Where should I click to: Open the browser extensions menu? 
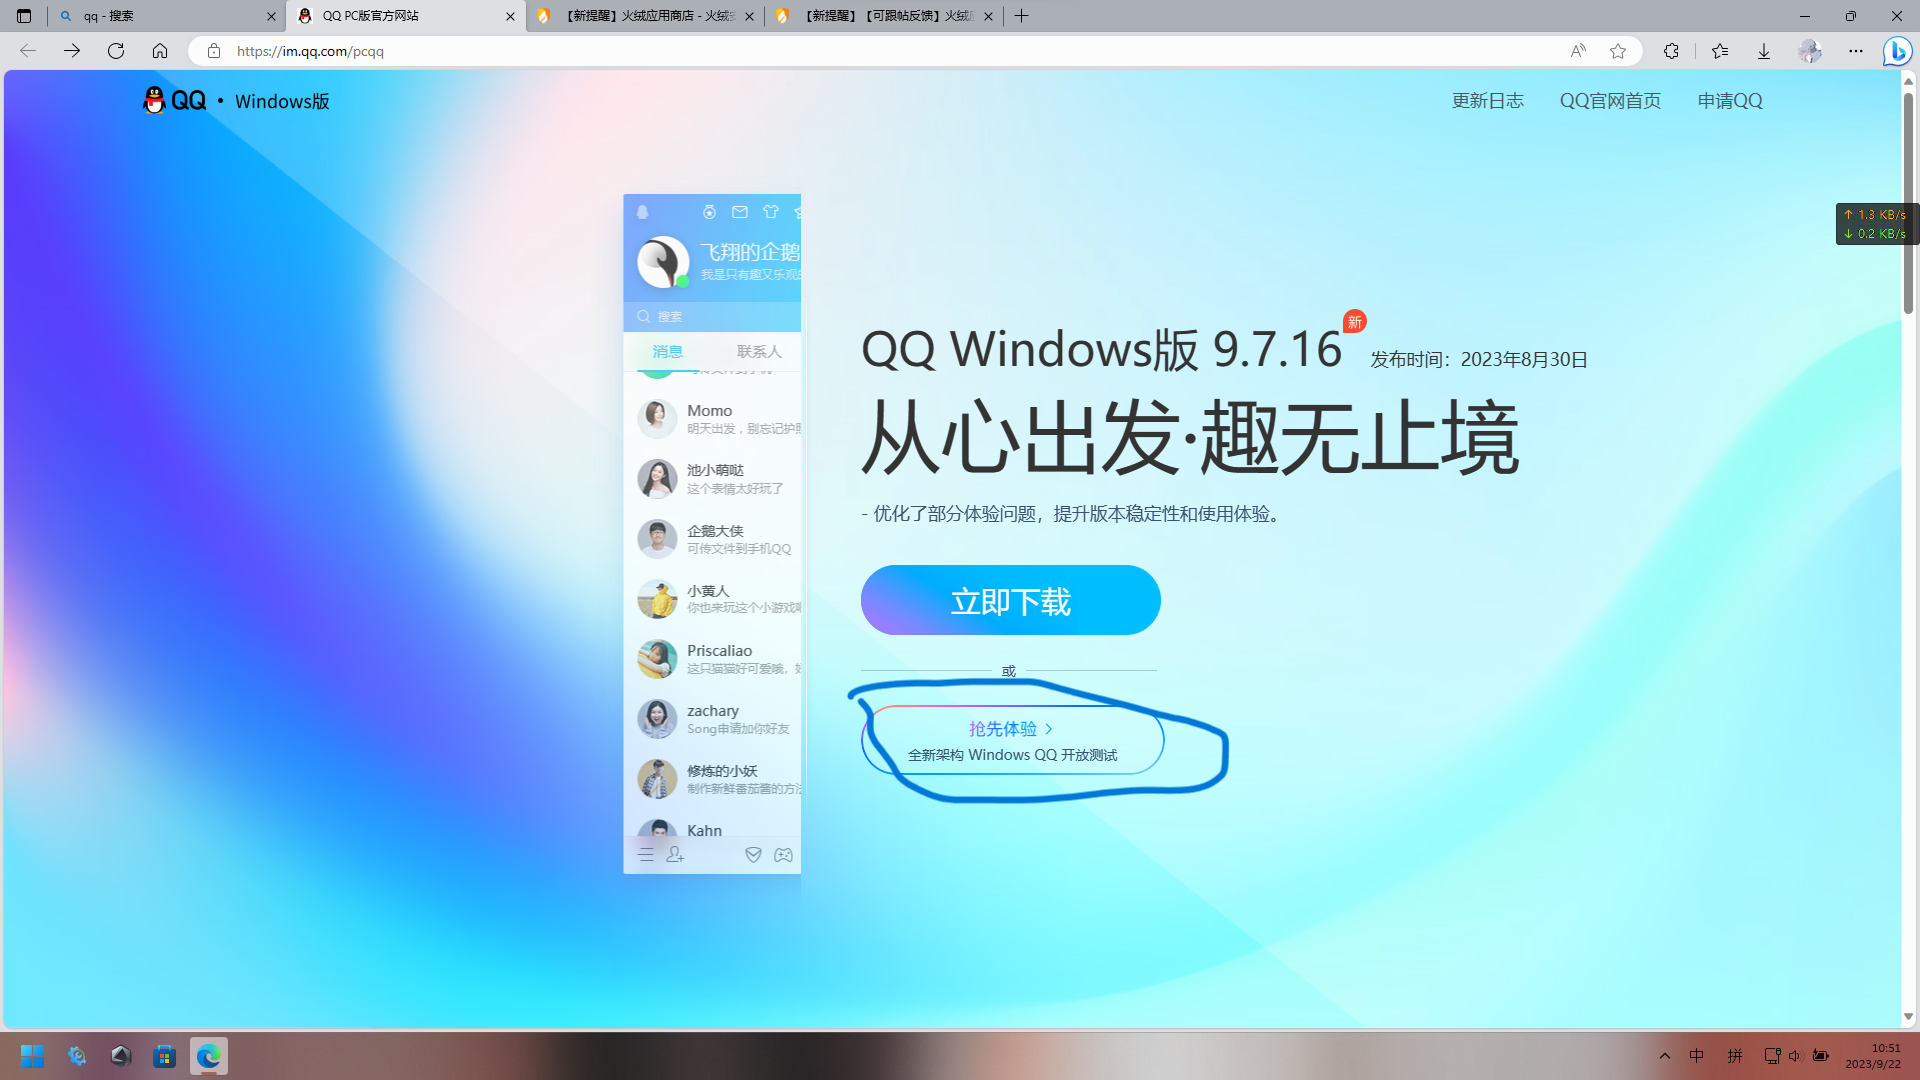coord(1671,51)
